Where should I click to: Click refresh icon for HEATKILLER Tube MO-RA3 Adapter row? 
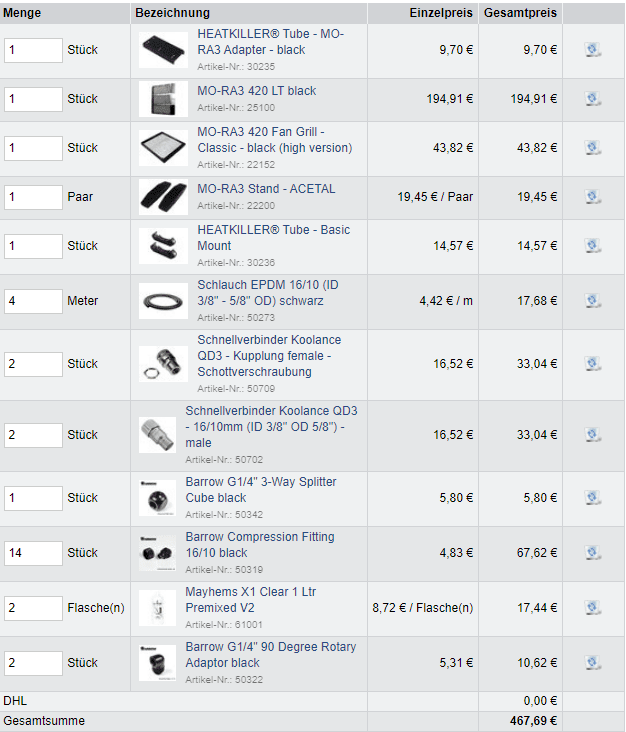pos(593,50)
